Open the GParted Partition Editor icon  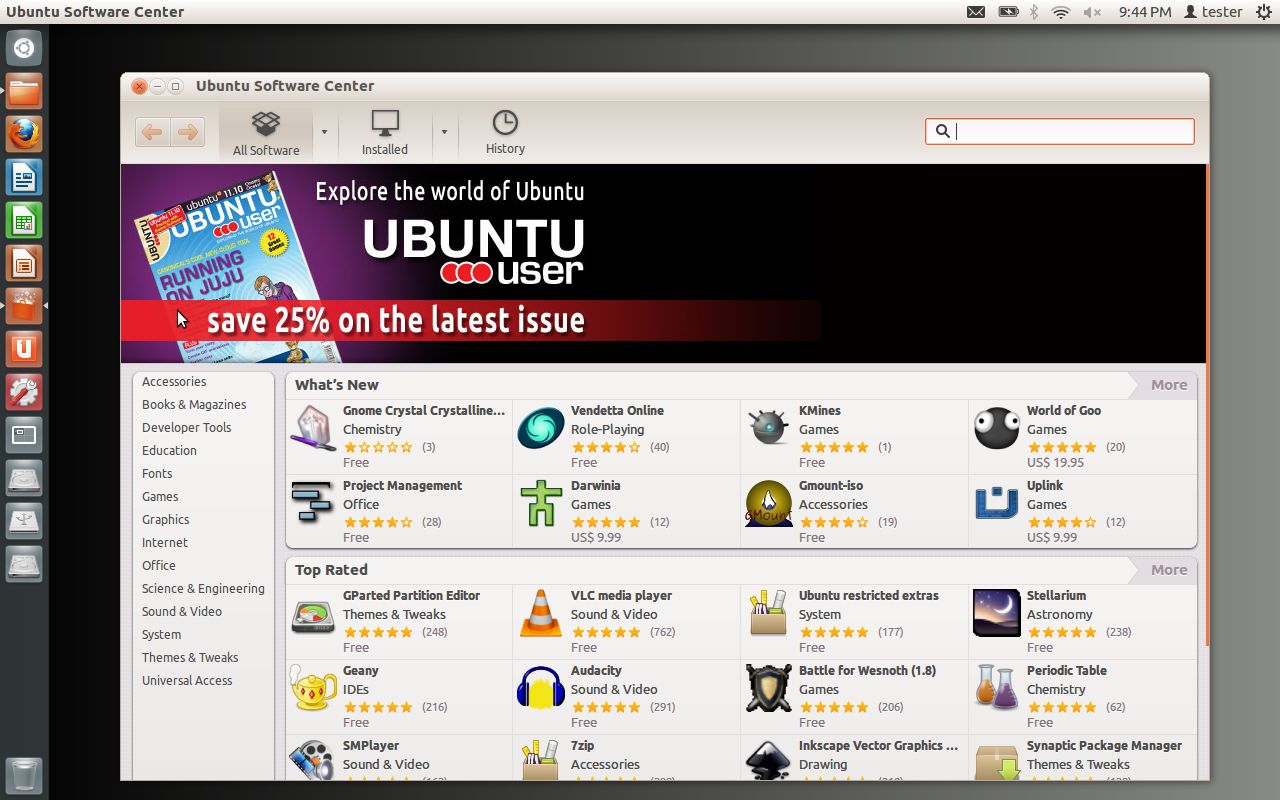tap(313, 614)
